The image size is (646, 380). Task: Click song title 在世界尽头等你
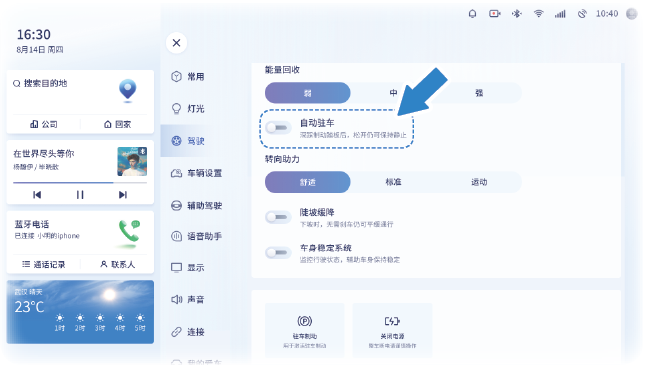coord(44,154)
